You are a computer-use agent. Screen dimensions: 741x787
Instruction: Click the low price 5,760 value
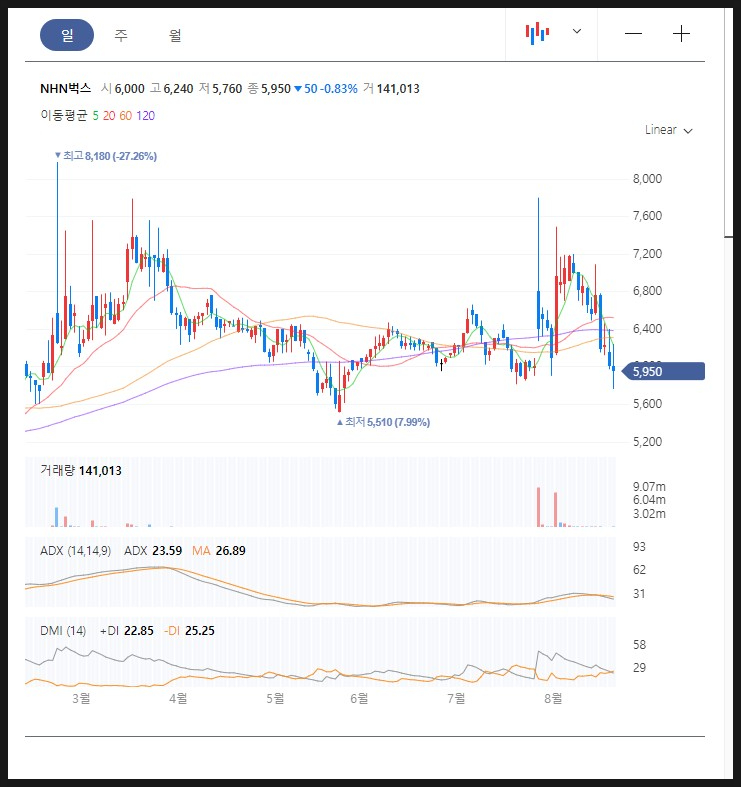tap(227, 89)
